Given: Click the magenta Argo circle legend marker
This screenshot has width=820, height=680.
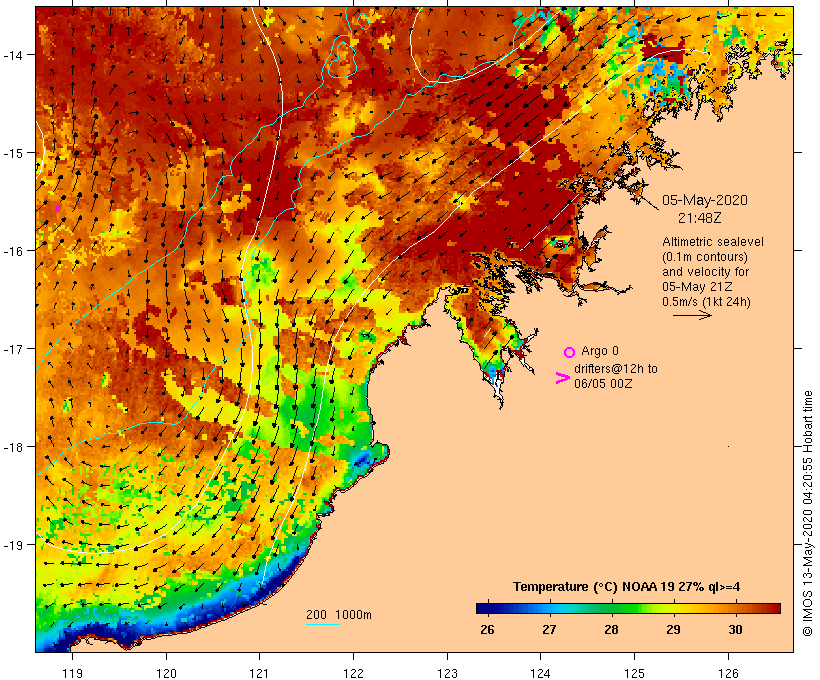Looking at the screenshot, I should [x=570, y=353].
